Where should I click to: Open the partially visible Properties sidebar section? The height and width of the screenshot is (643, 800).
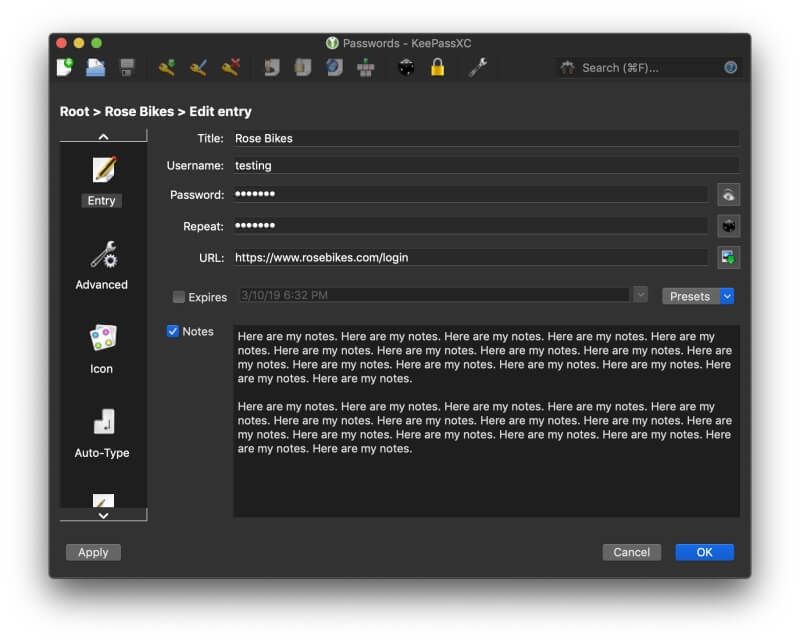coord(103,500)
